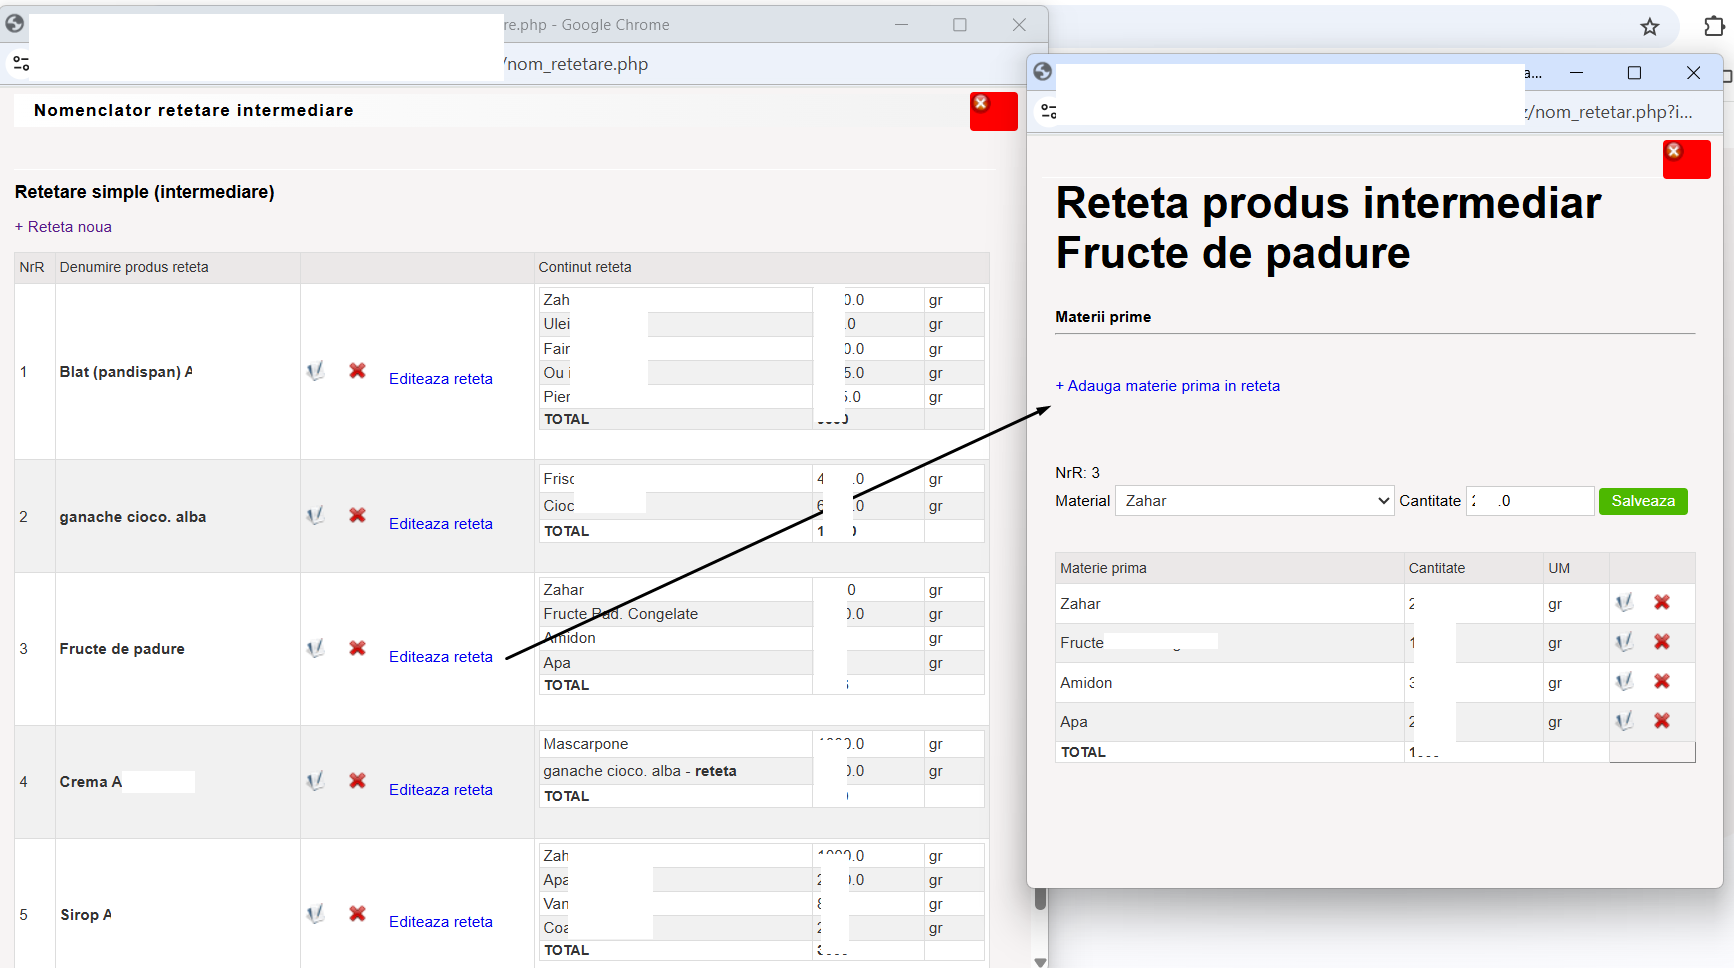Open the browser extensions puzzle icon
1734x968 pixels.
coord(1714,27)
